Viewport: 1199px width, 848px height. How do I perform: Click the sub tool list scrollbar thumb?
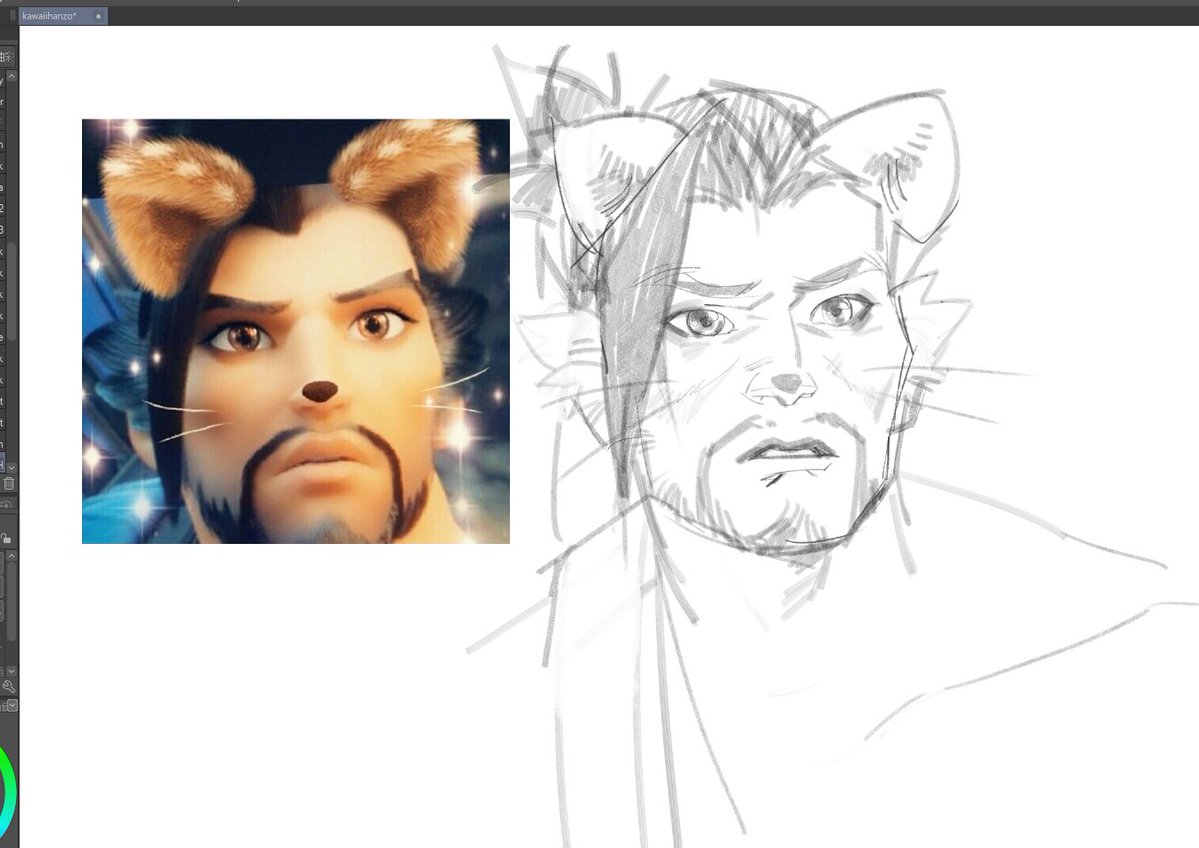(x=11, y=291)
